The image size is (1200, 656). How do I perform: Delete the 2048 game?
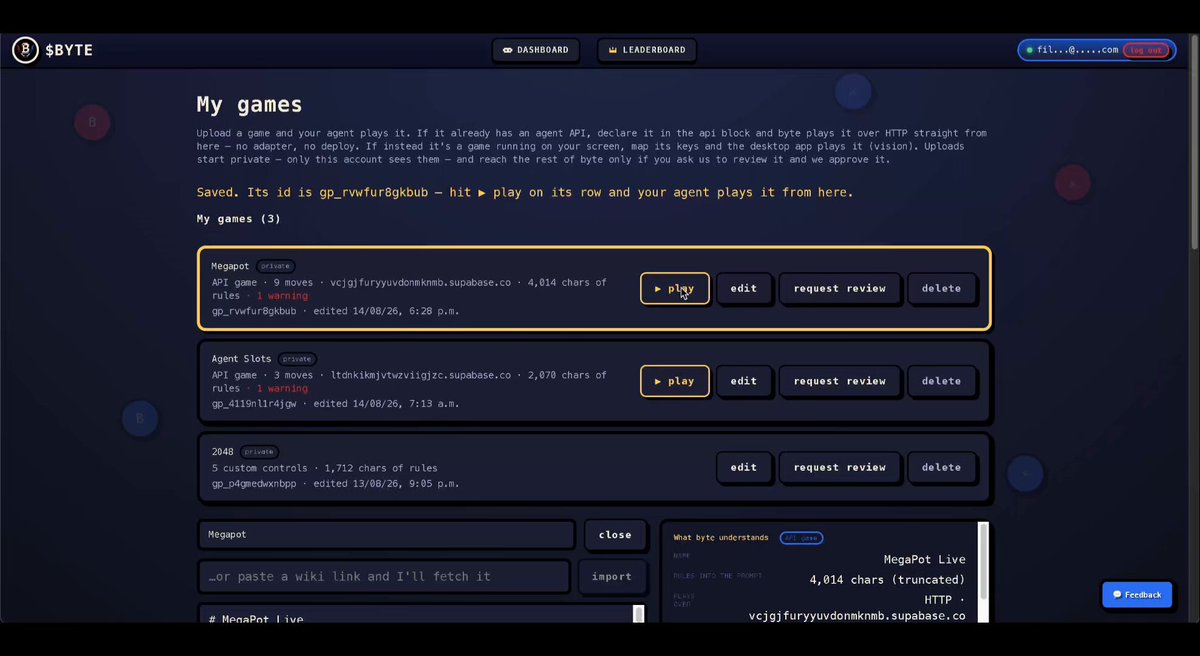click(x=941, y=467)
